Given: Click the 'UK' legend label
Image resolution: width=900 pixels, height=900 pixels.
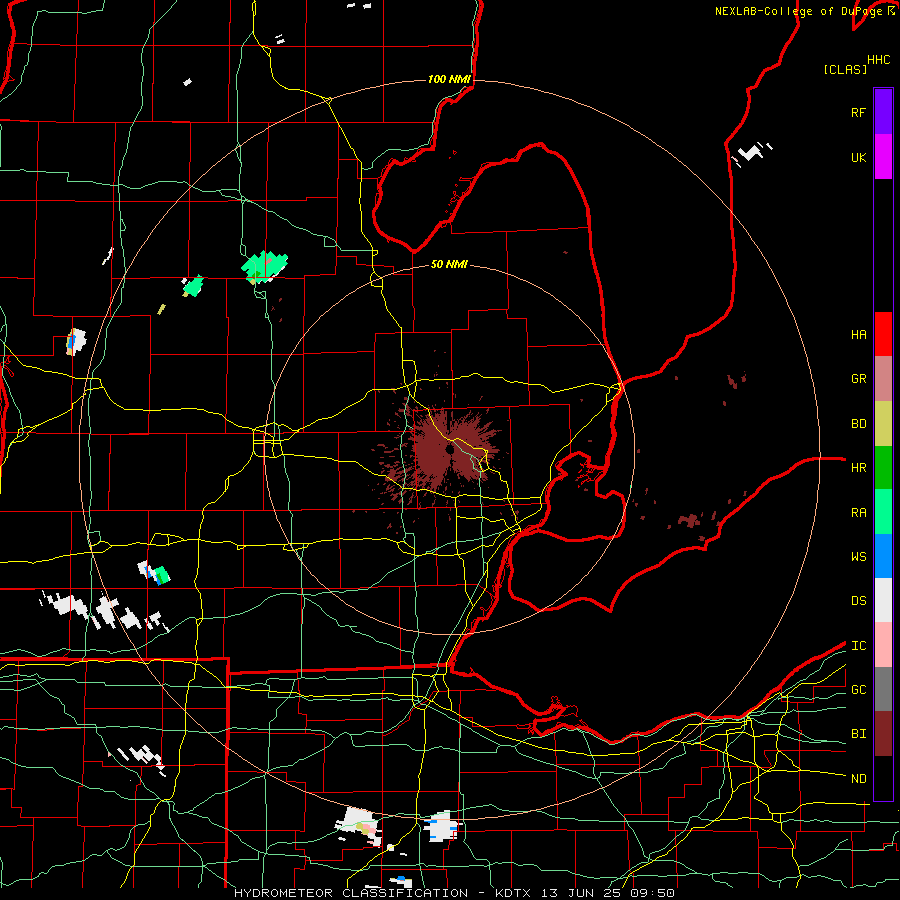Looking at the screenshot, I should pyautogui.click(x=858, y=158).
